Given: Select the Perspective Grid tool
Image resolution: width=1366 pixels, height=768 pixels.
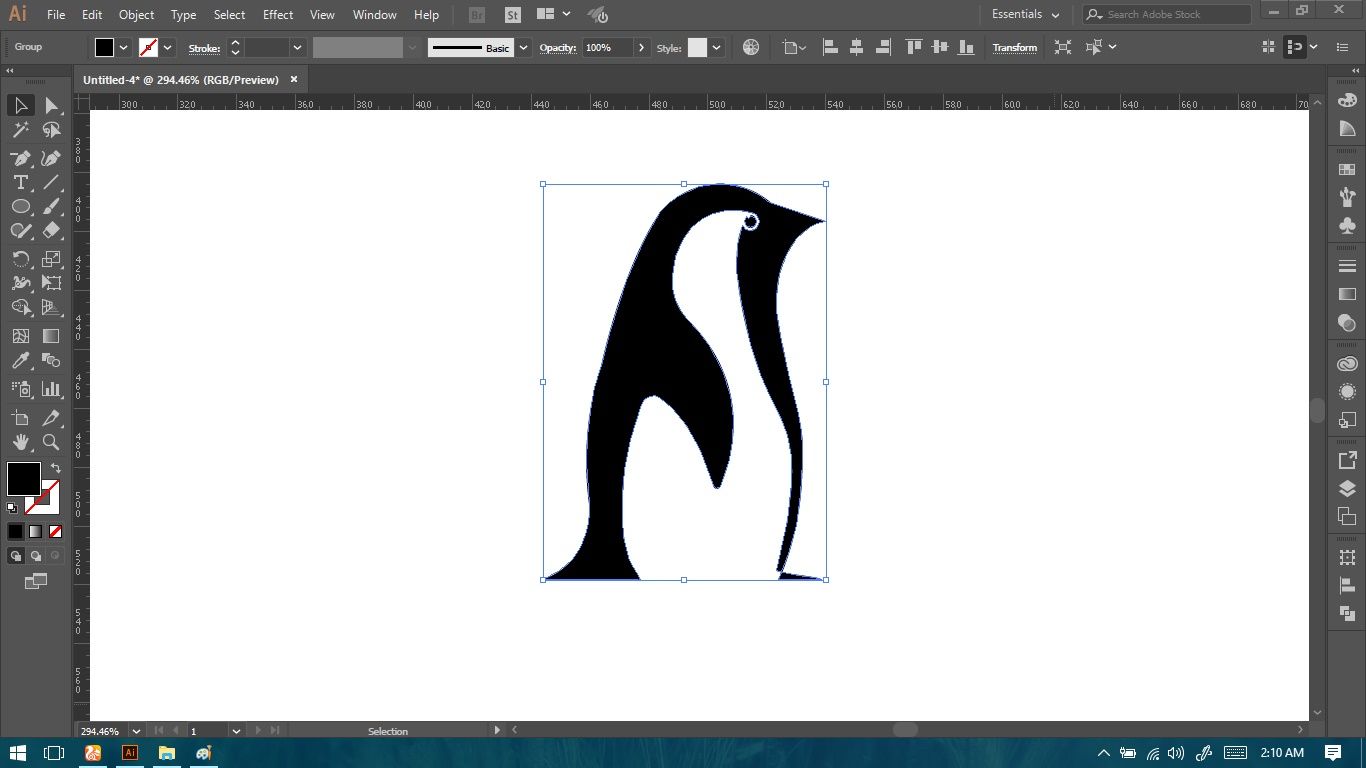Looking at the screenshot, I should (51, 307).
